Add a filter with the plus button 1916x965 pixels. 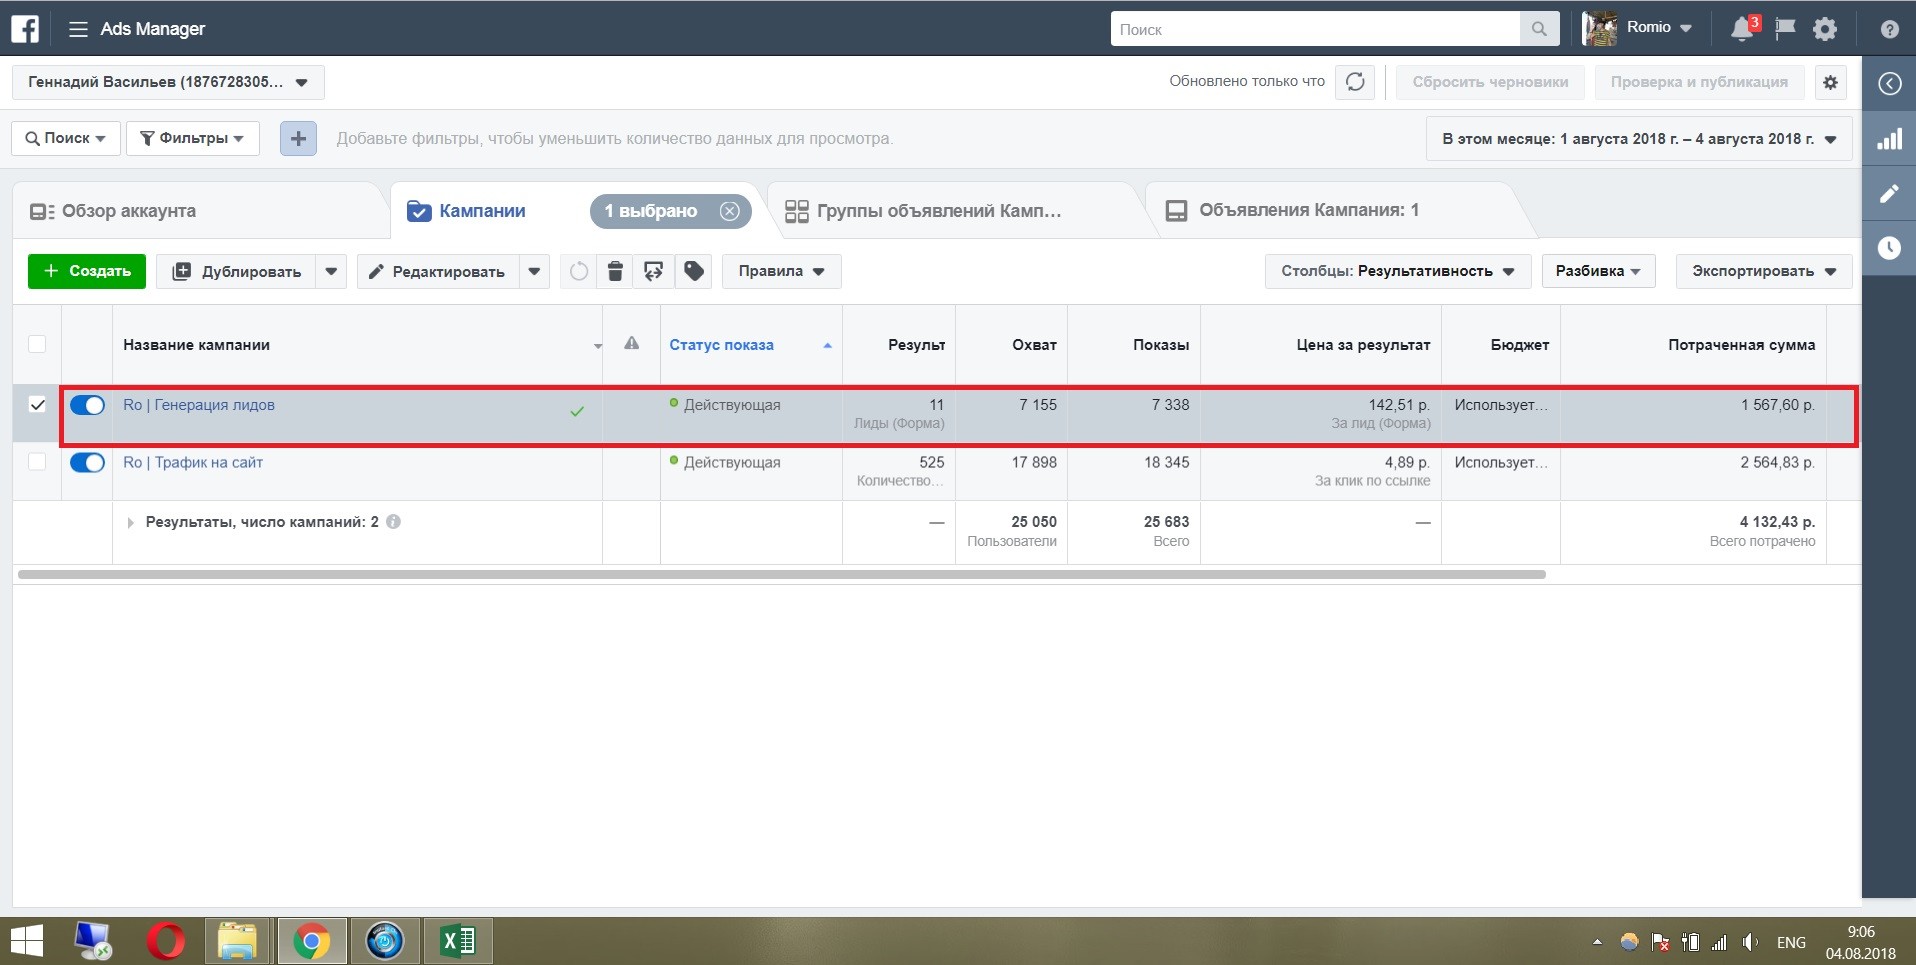[298, 138]
